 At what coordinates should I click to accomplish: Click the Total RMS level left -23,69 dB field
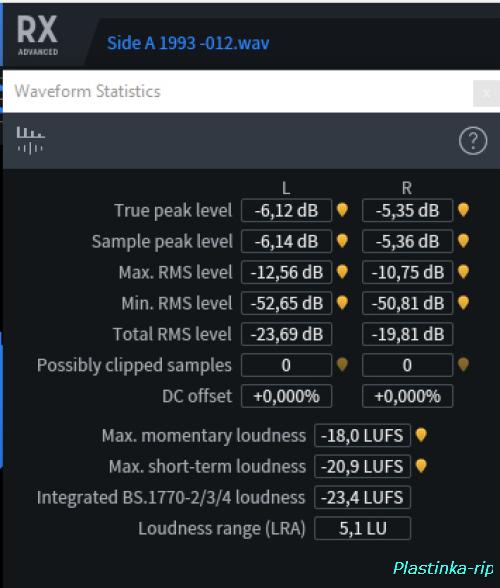tap(287, 334)
